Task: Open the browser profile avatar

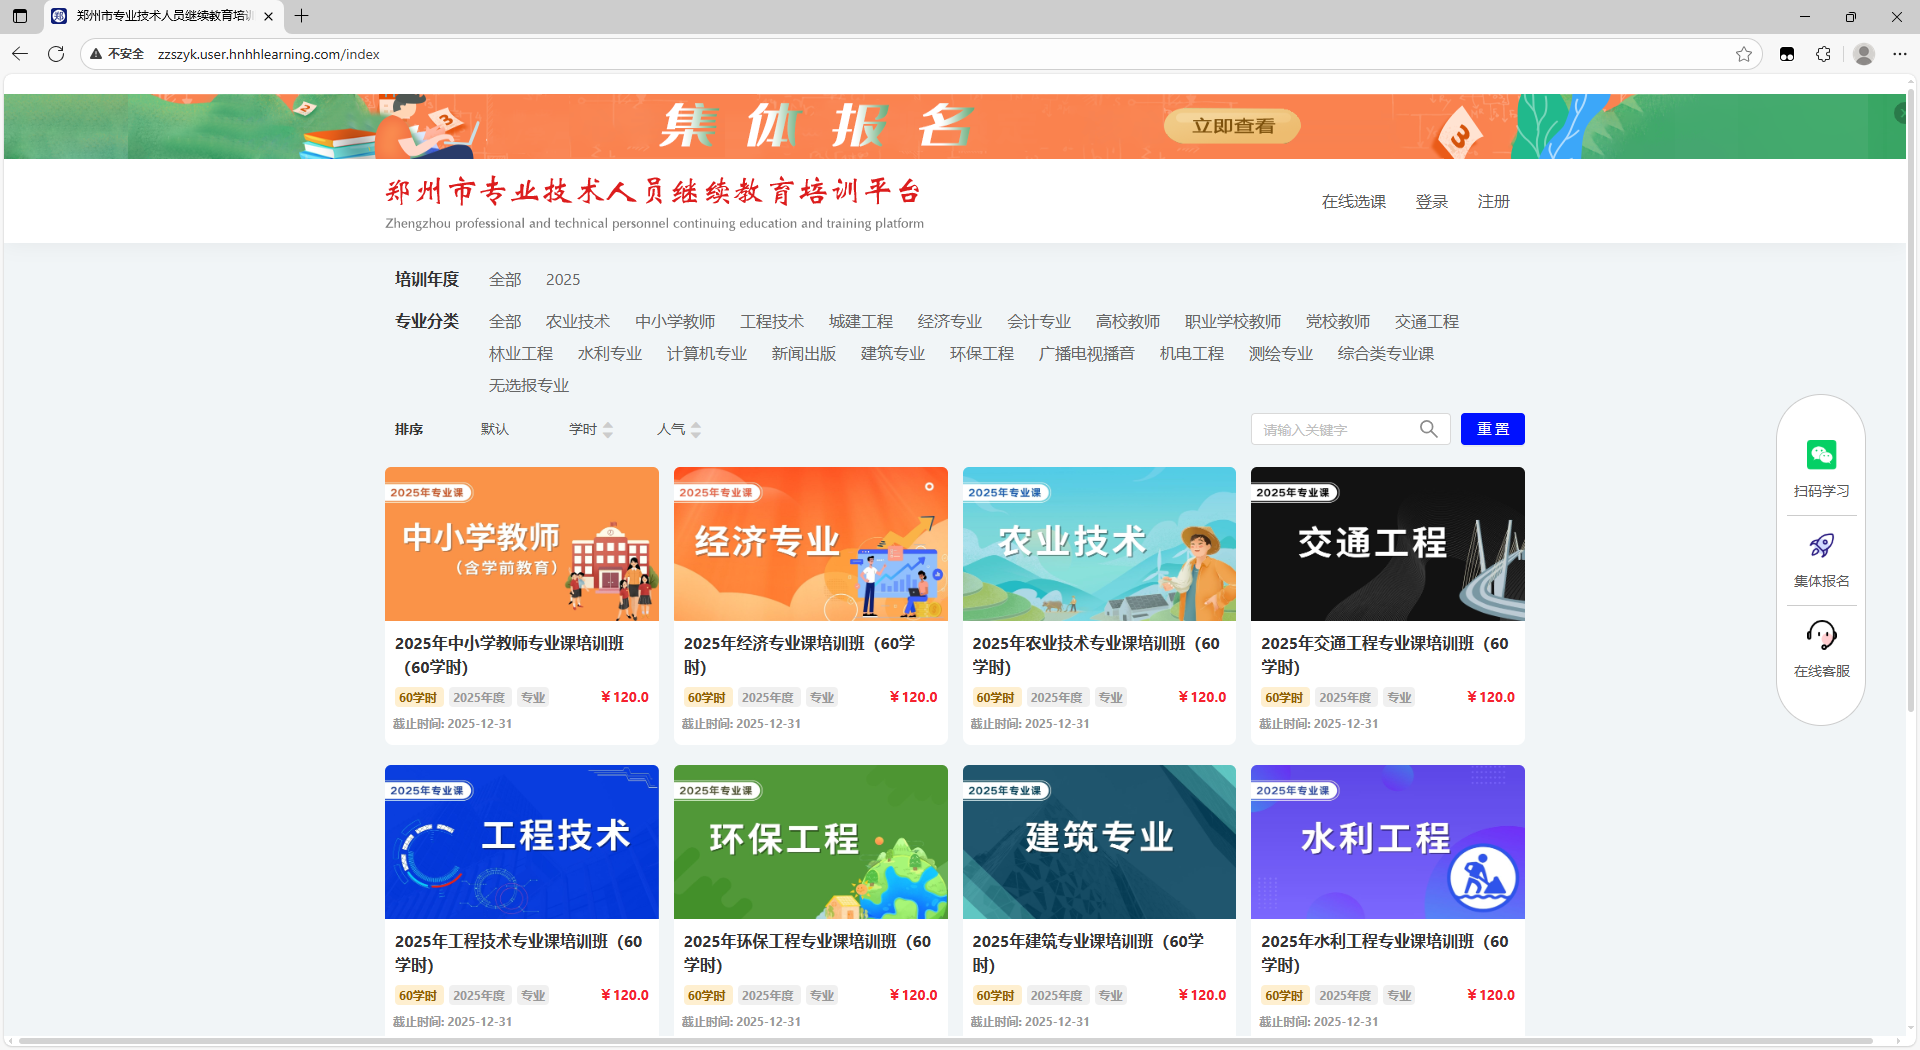Action: [x=1863, y=54]
